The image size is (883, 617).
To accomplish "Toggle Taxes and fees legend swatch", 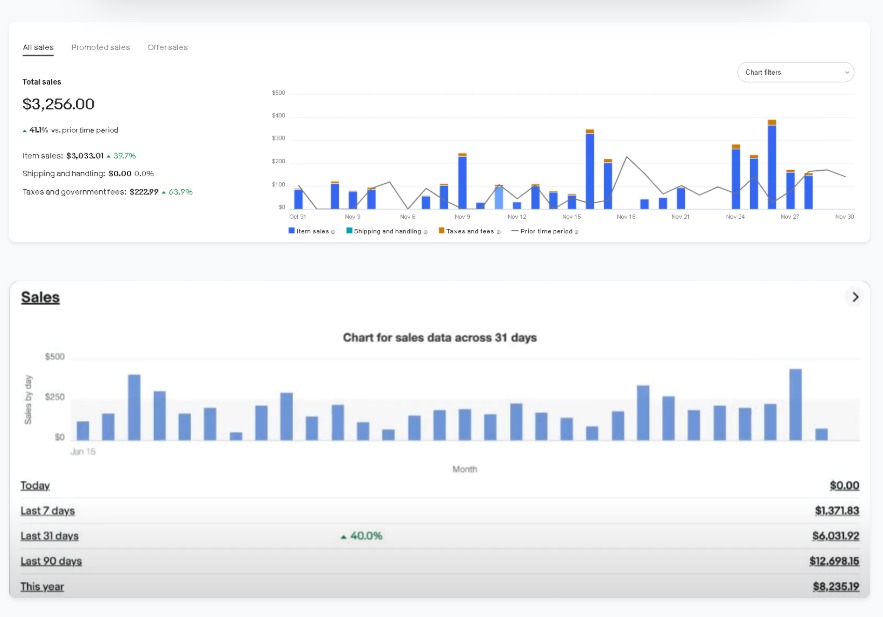I will pyautogui.click(x=441, y=231).
